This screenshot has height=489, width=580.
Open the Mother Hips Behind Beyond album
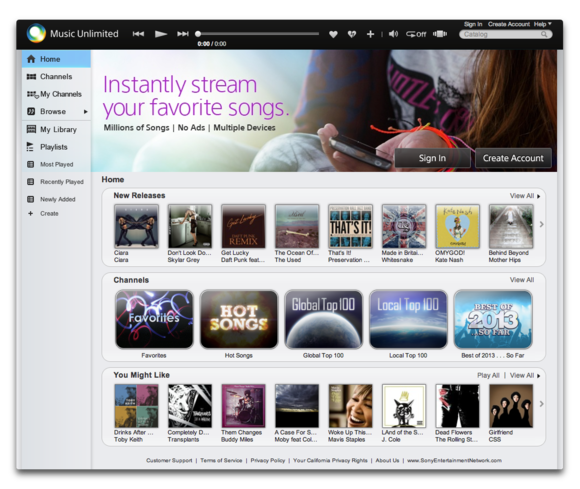pyautogui.click(x=511, y=226)
